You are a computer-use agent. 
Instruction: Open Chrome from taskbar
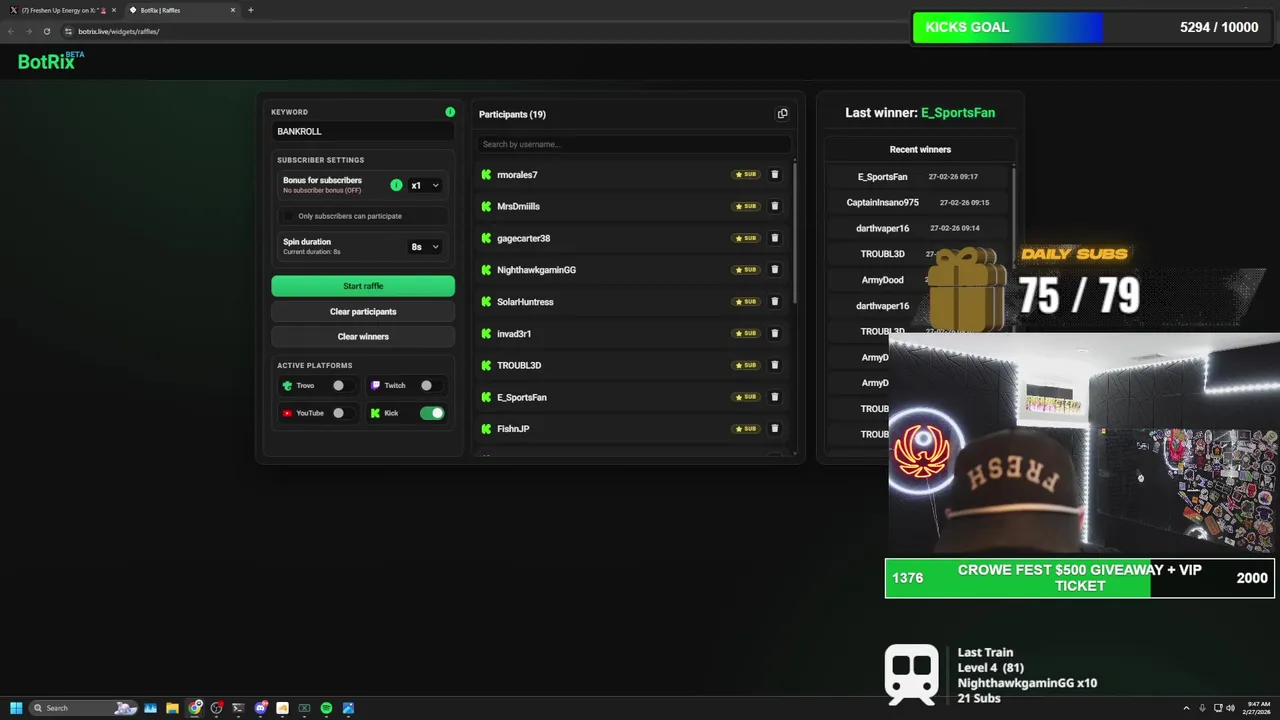click(194, 708)
